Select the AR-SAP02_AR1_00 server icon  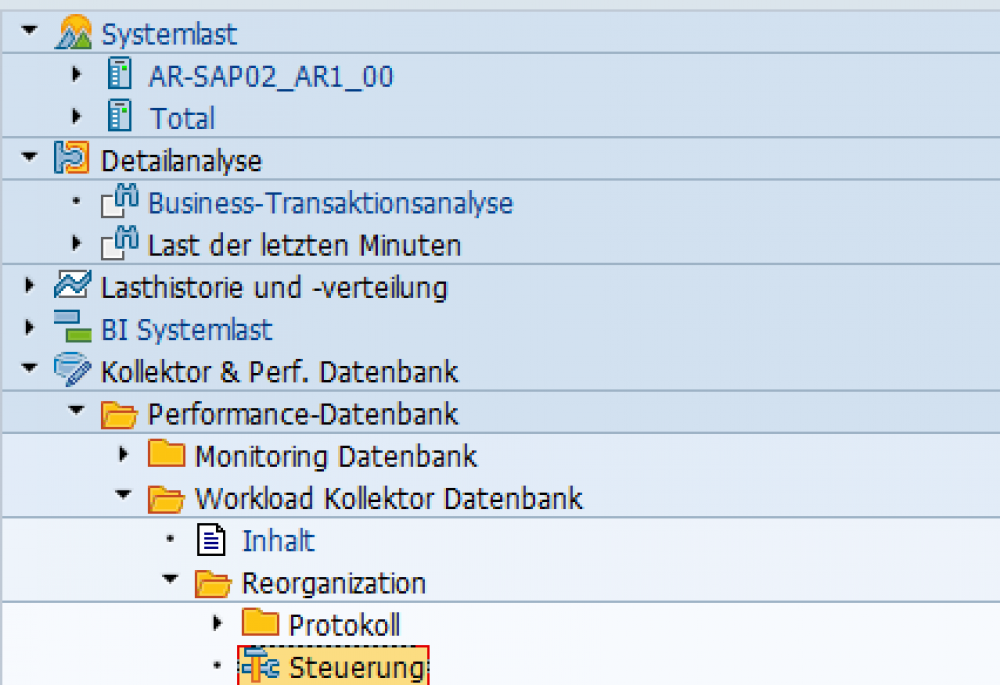pos(119,74)
